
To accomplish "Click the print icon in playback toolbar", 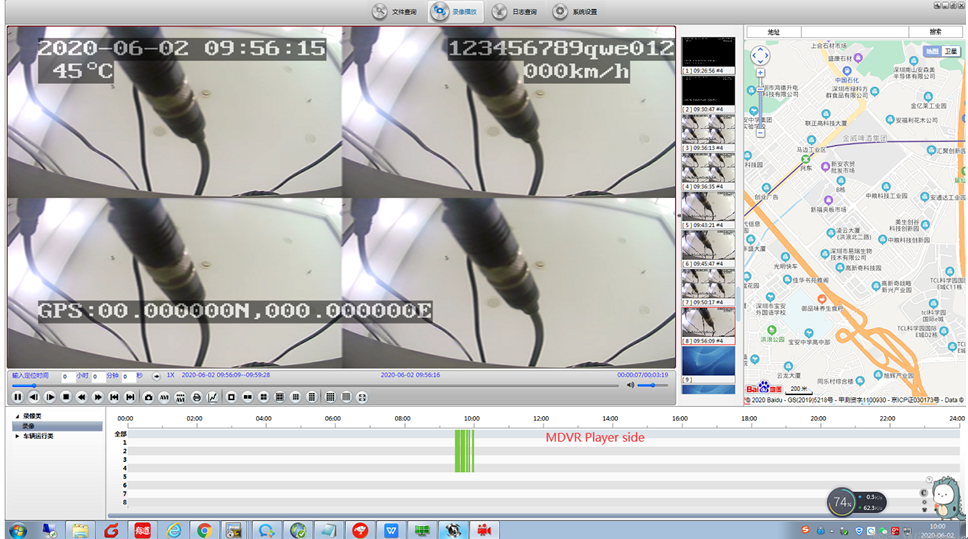I will point(196,397).
